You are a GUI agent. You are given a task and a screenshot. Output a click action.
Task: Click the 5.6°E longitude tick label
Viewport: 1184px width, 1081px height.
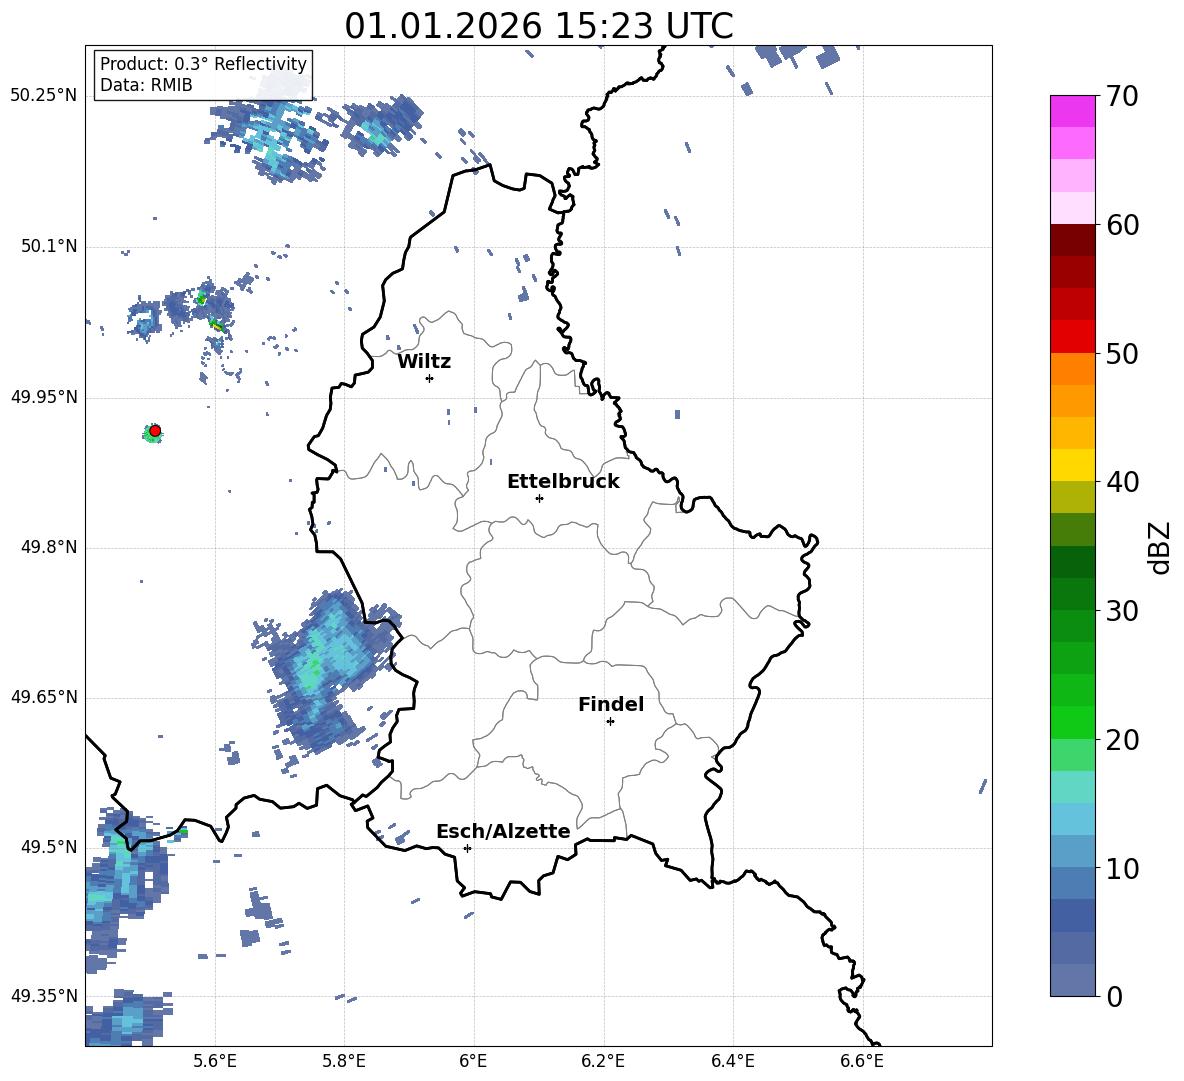215,1061
